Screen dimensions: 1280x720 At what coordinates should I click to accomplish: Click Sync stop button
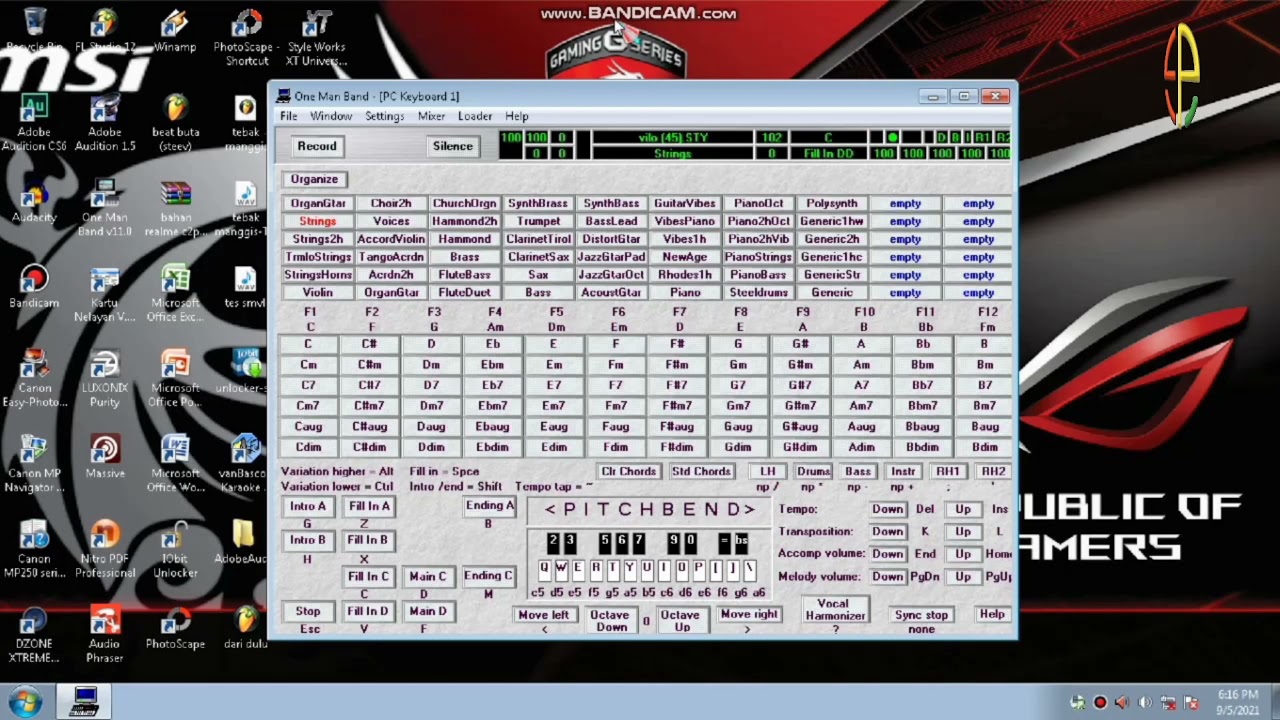[921, 615]
